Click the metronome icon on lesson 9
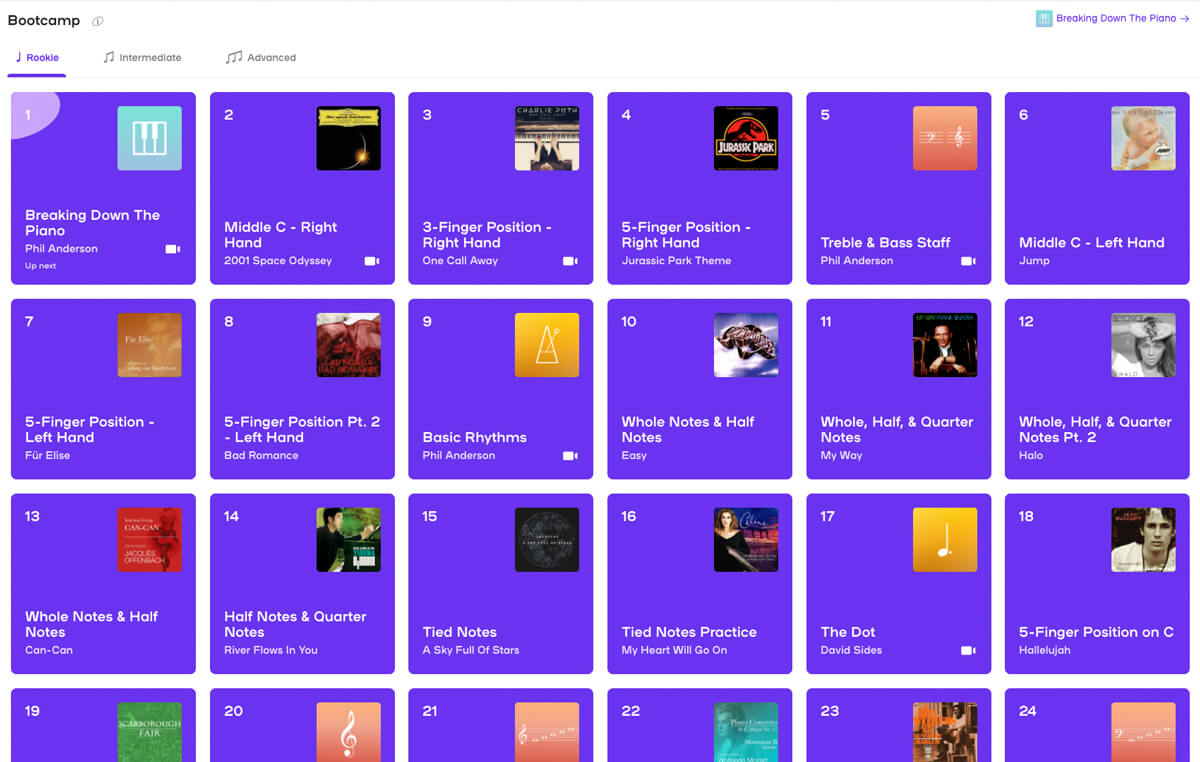Viewport: 1200px width, 762px height. (547, 345)
